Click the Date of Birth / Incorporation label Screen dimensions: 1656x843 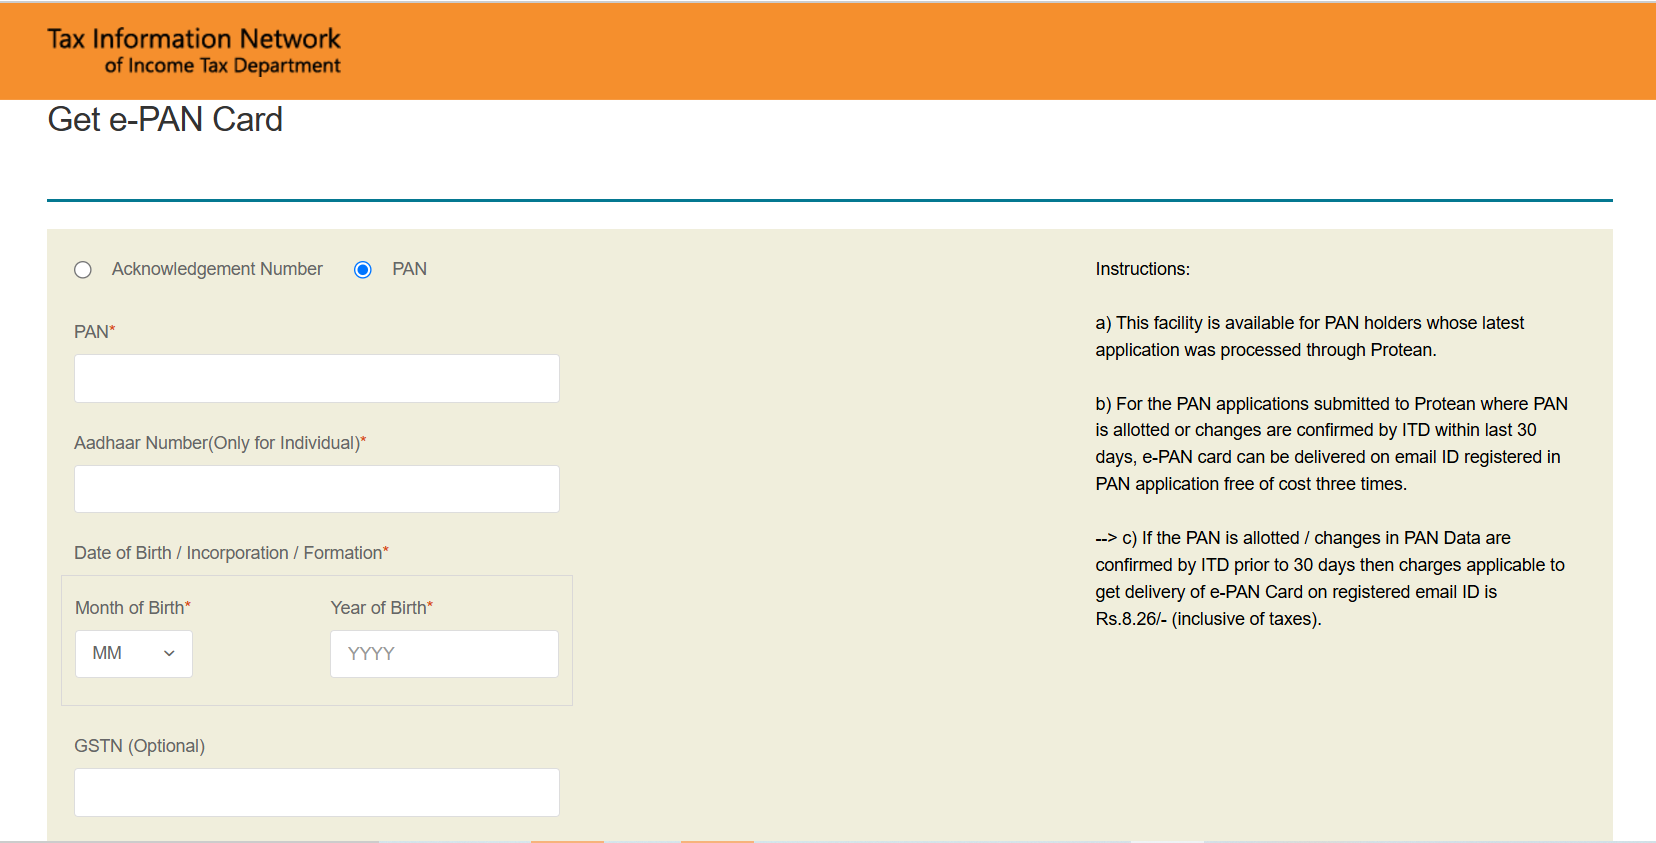230,553
